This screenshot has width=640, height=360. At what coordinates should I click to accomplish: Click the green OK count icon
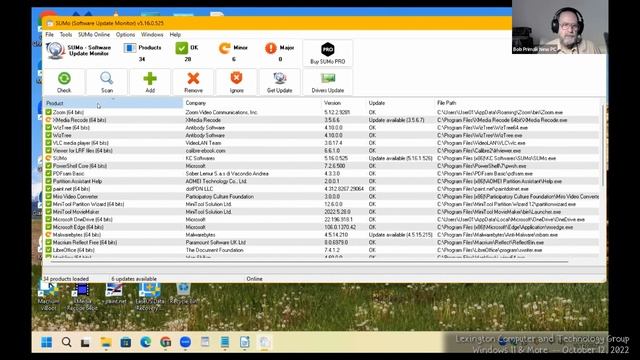pos(181,48)
